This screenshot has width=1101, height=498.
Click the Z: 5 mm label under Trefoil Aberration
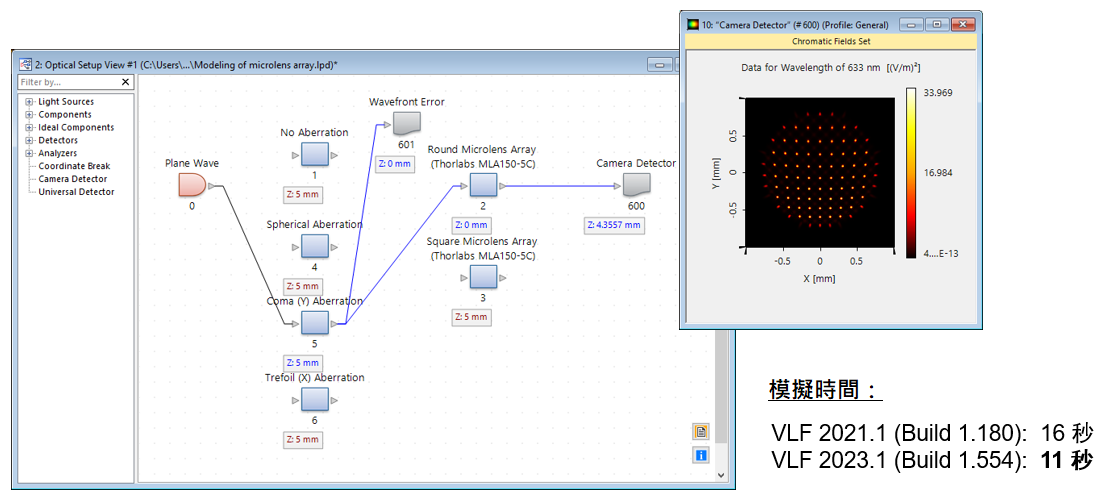303,440
